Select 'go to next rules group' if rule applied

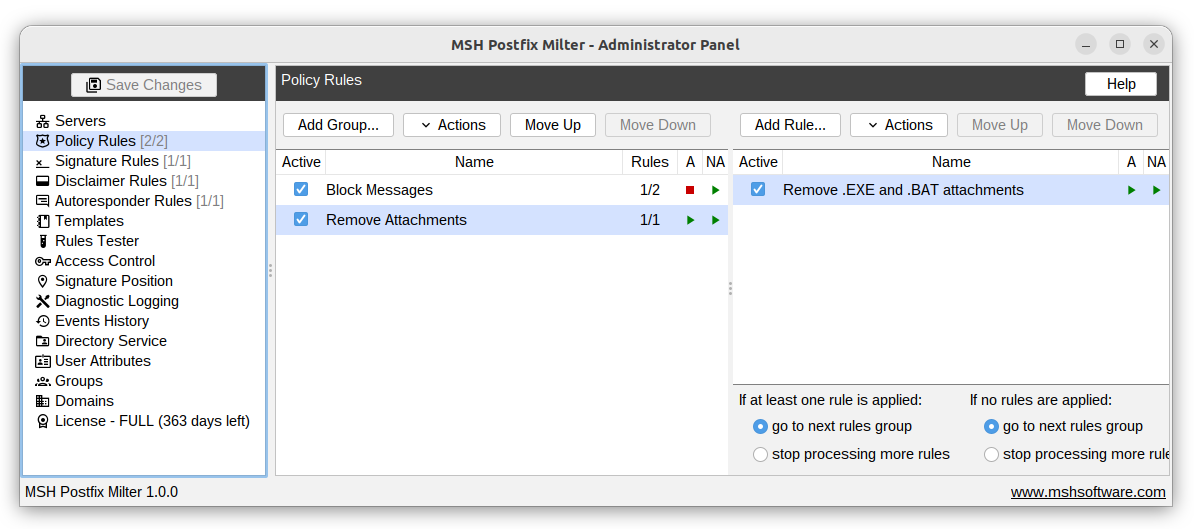click(x=760, y=426)
